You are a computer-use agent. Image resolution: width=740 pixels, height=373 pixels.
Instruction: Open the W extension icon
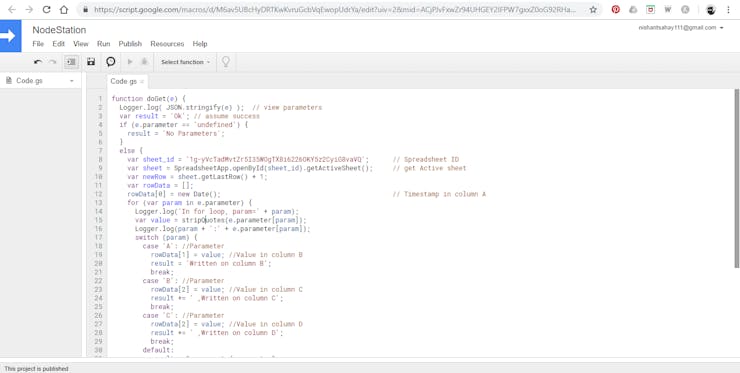point(668,9)
